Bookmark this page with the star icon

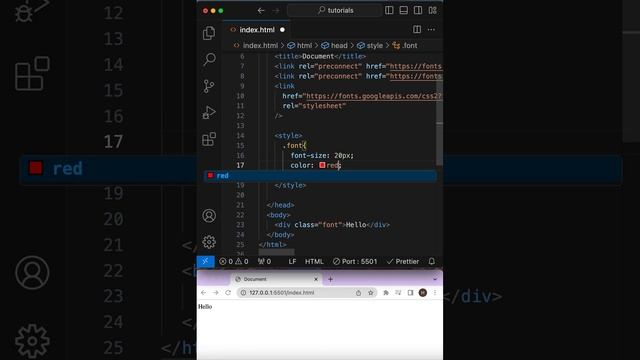pos(371,293)
